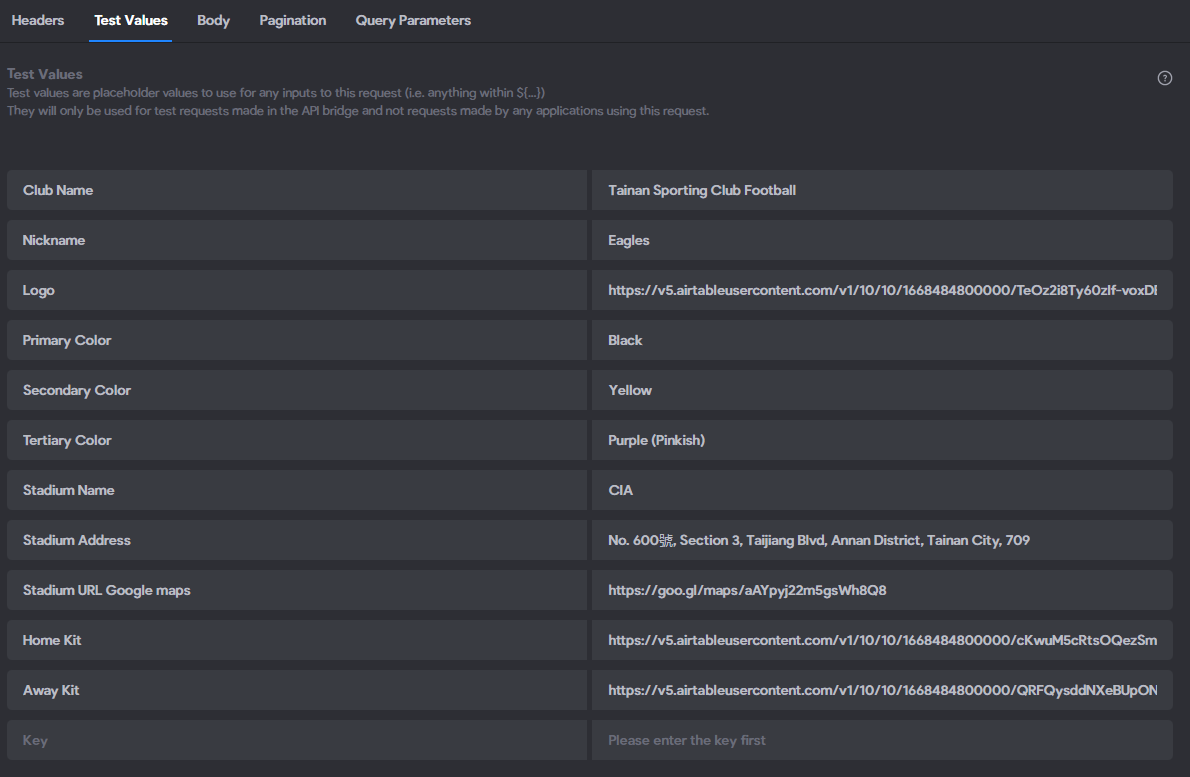Image resolution: width=1190 pixels, height=777 pixels.
Task: Edit the Club Name value field
Action: click(882, 190)
